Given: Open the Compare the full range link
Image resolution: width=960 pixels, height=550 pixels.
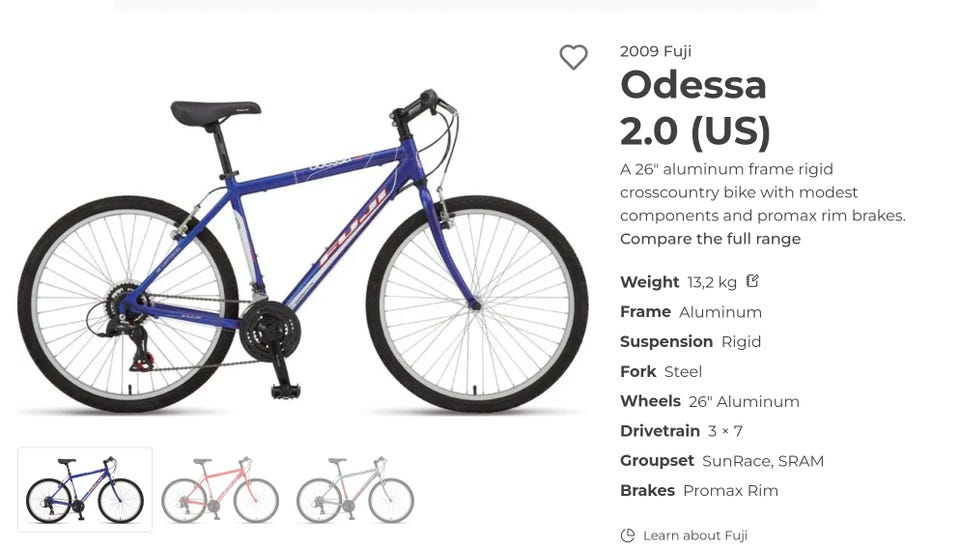Looking at the screenshot, I should (x=710, y=239).
